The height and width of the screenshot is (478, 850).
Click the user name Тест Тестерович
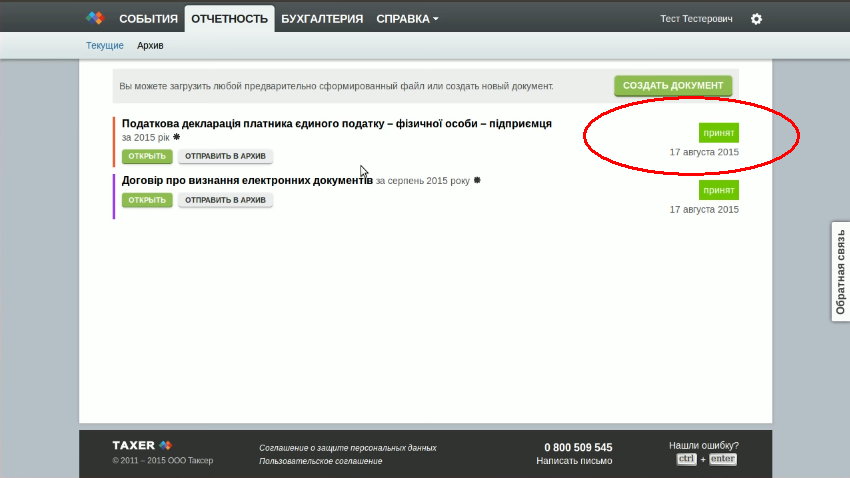pyautogui.click(x=696, y=19)
